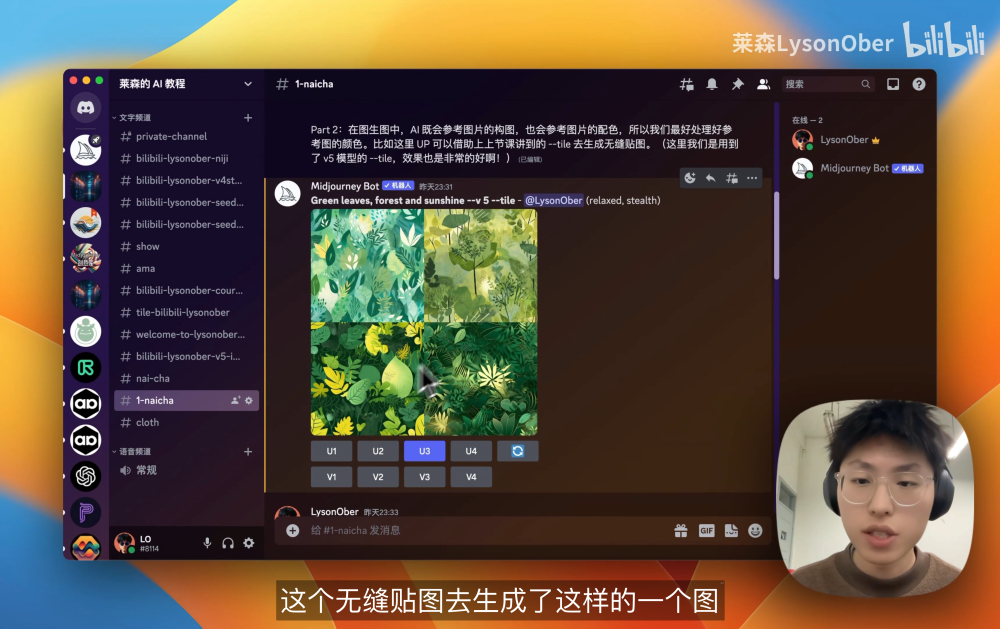Toggle member list icon in header
This screenshot has width=1000, height=629.
(763, 84)
